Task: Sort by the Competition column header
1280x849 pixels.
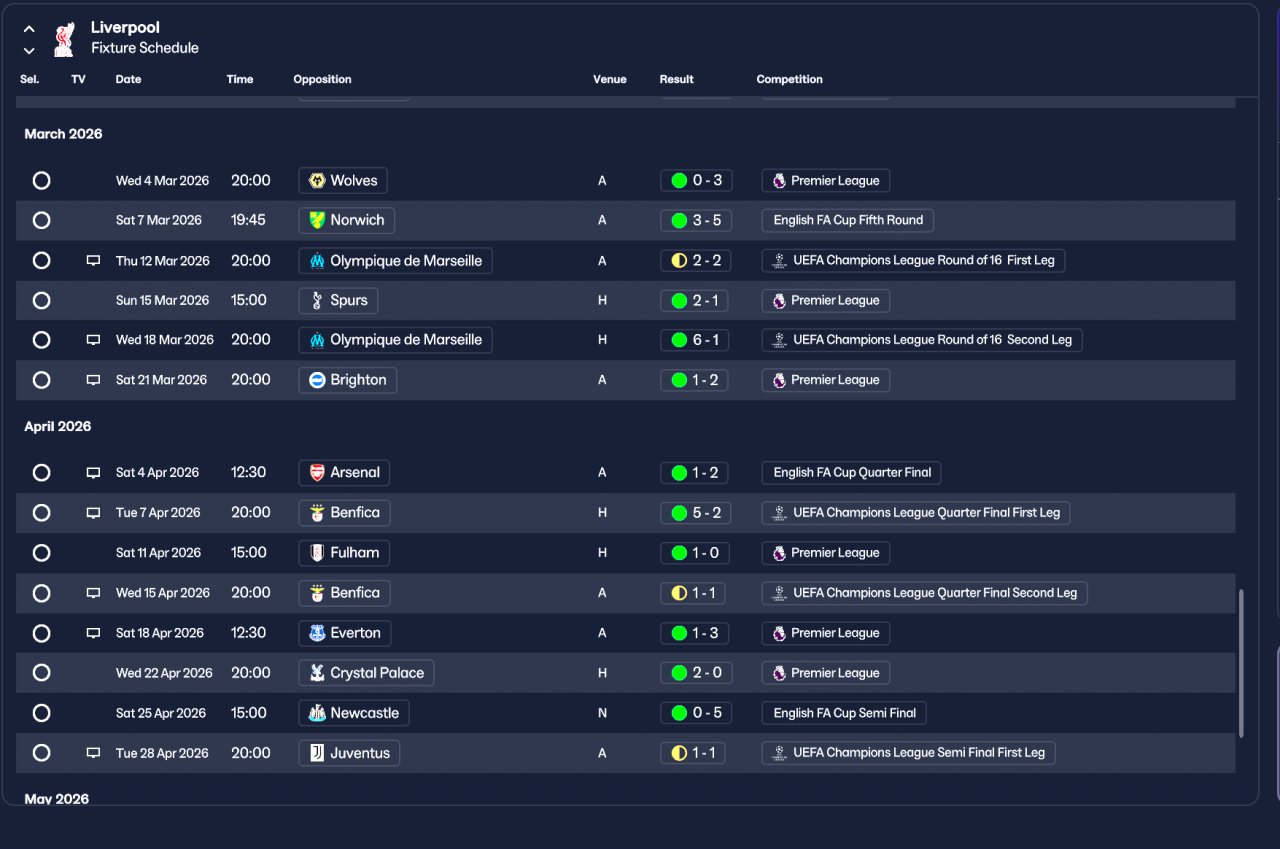Action: pos(790,79)
